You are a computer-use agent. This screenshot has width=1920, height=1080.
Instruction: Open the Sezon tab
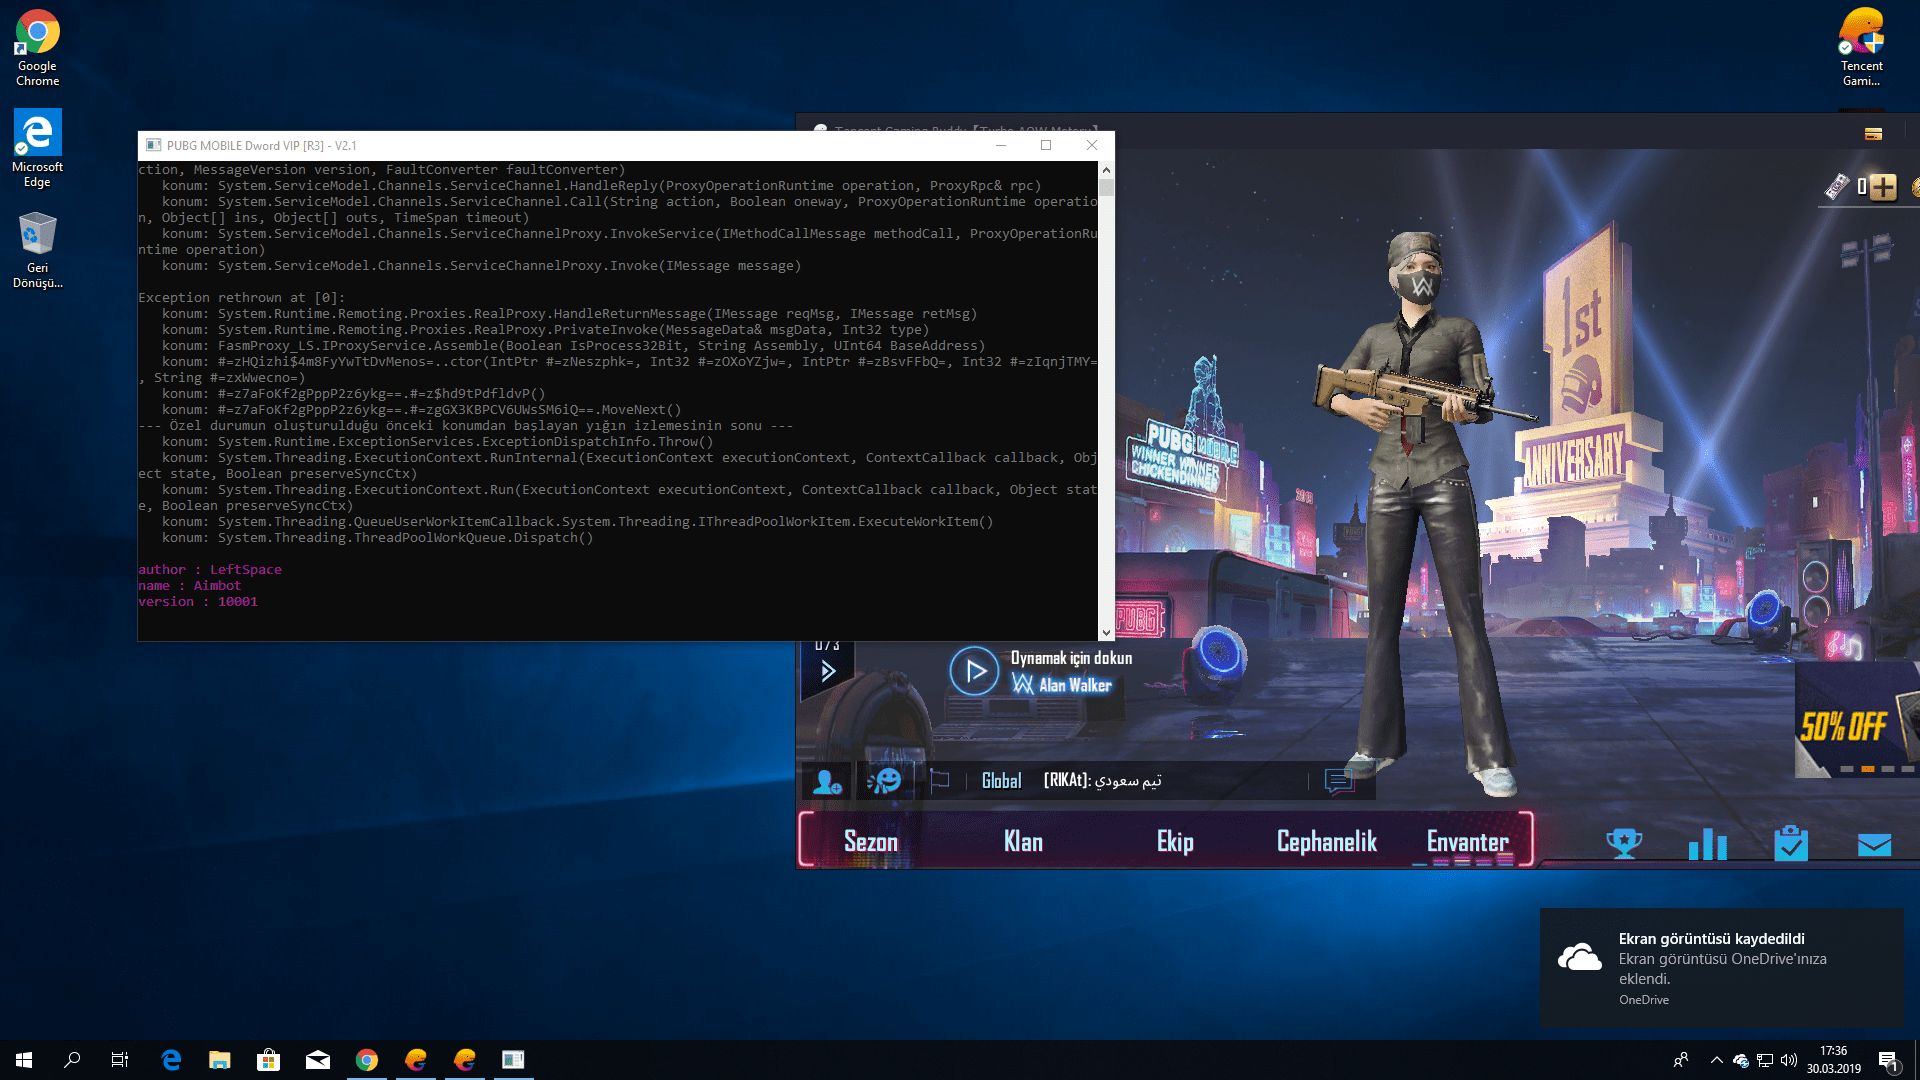click(871, 842)
